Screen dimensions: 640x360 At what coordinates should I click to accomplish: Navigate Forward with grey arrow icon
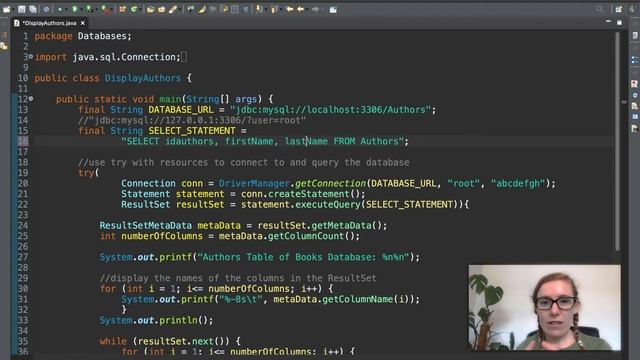point(316,9)
